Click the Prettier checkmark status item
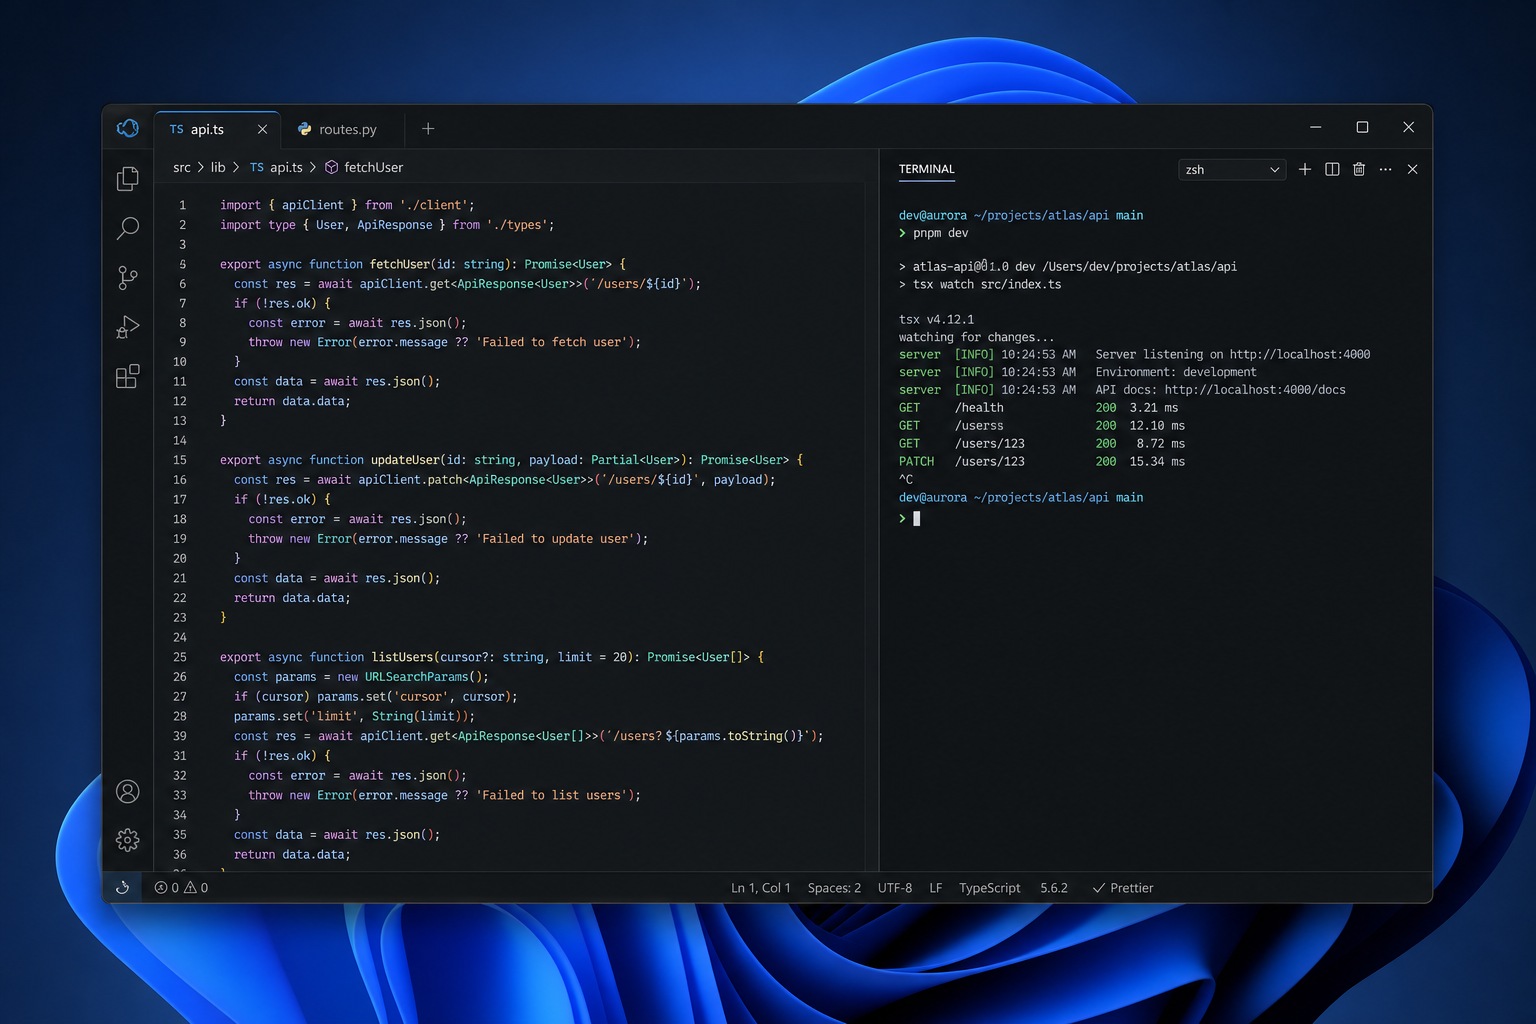Viewport: 1536px width, 1024px height. (x=1122, y=888)
